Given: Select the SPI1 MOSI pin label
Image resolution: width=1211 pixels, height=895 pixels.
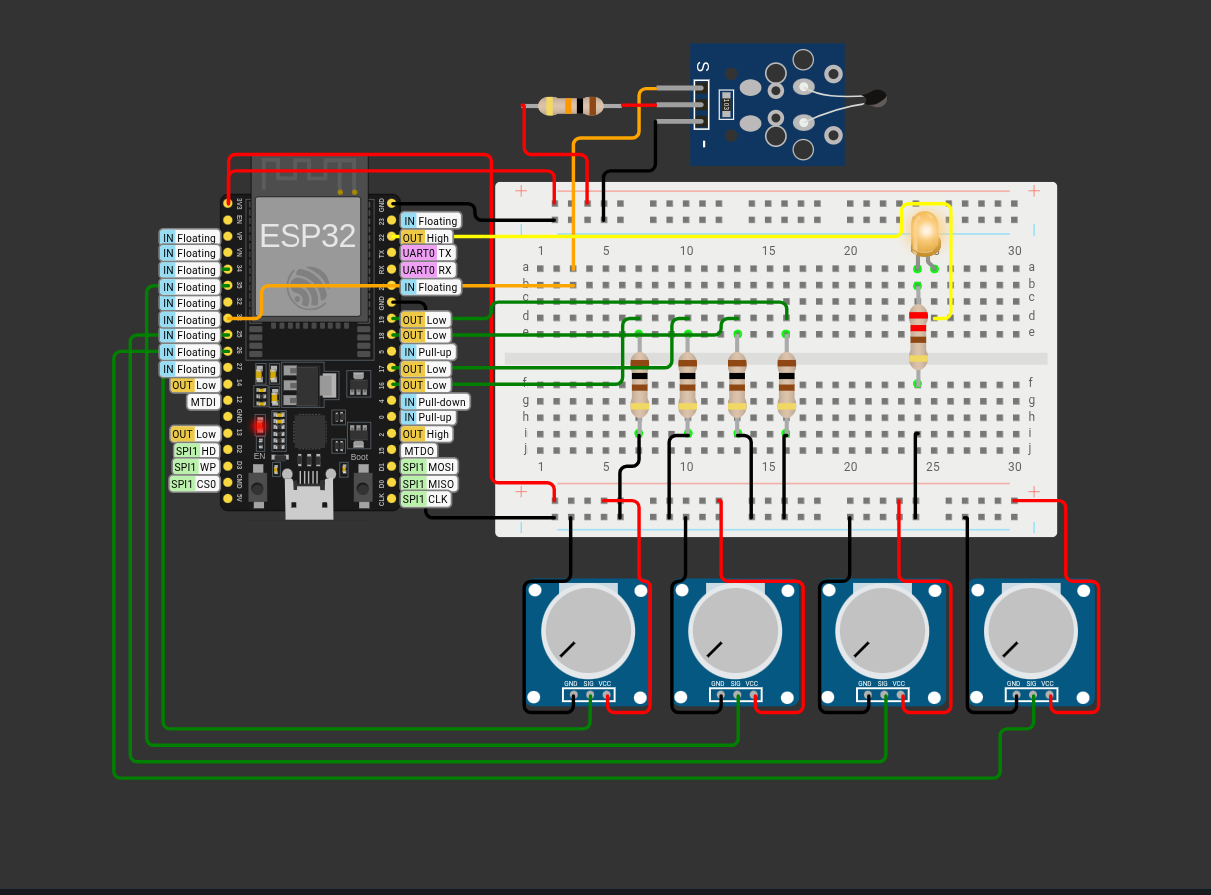Looking at the screenshot, I should click(x=428, y=466).
